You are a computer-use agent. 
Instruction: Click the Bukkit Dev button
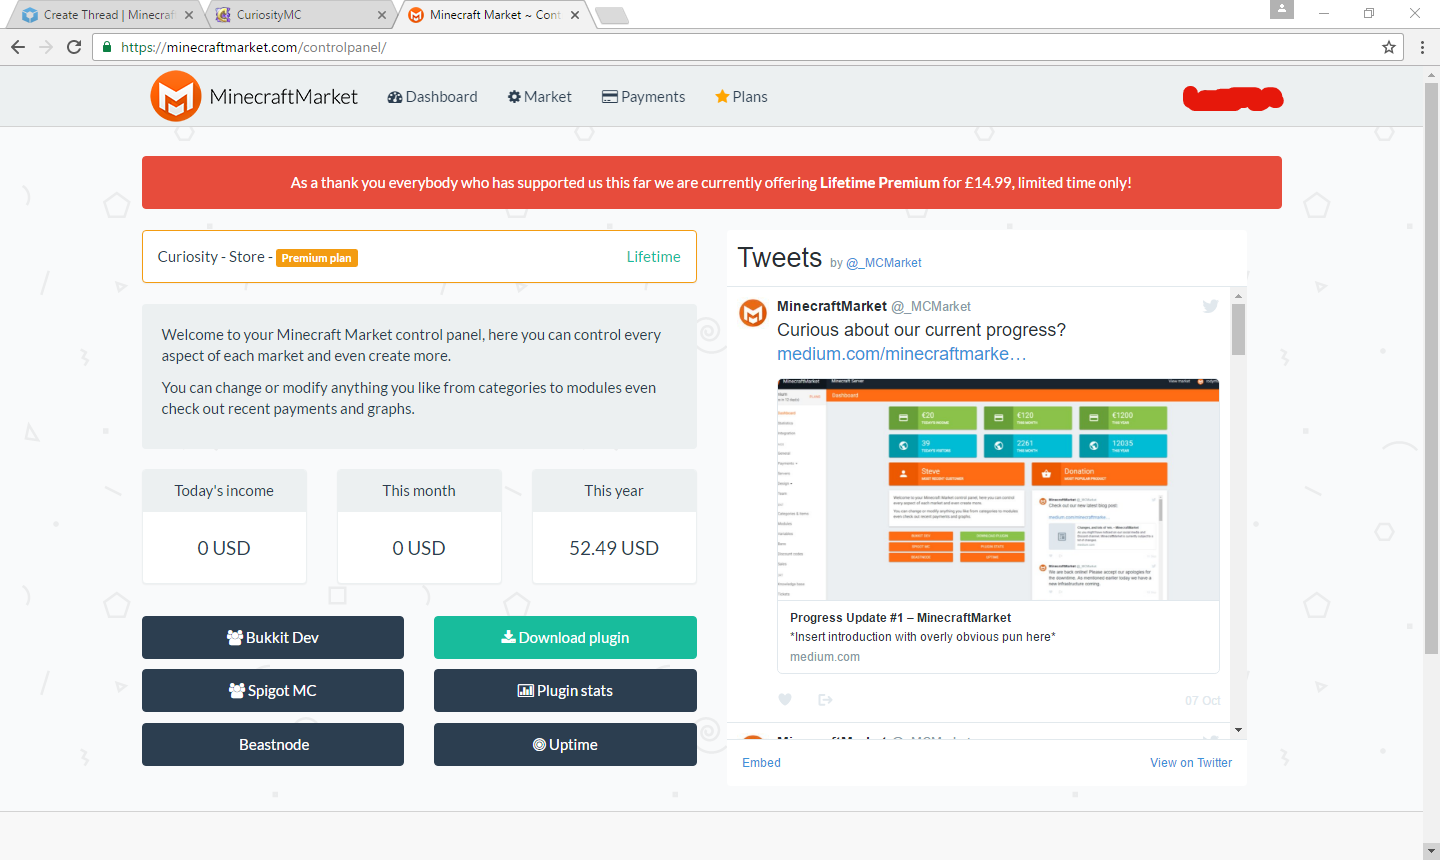point(273,638)
